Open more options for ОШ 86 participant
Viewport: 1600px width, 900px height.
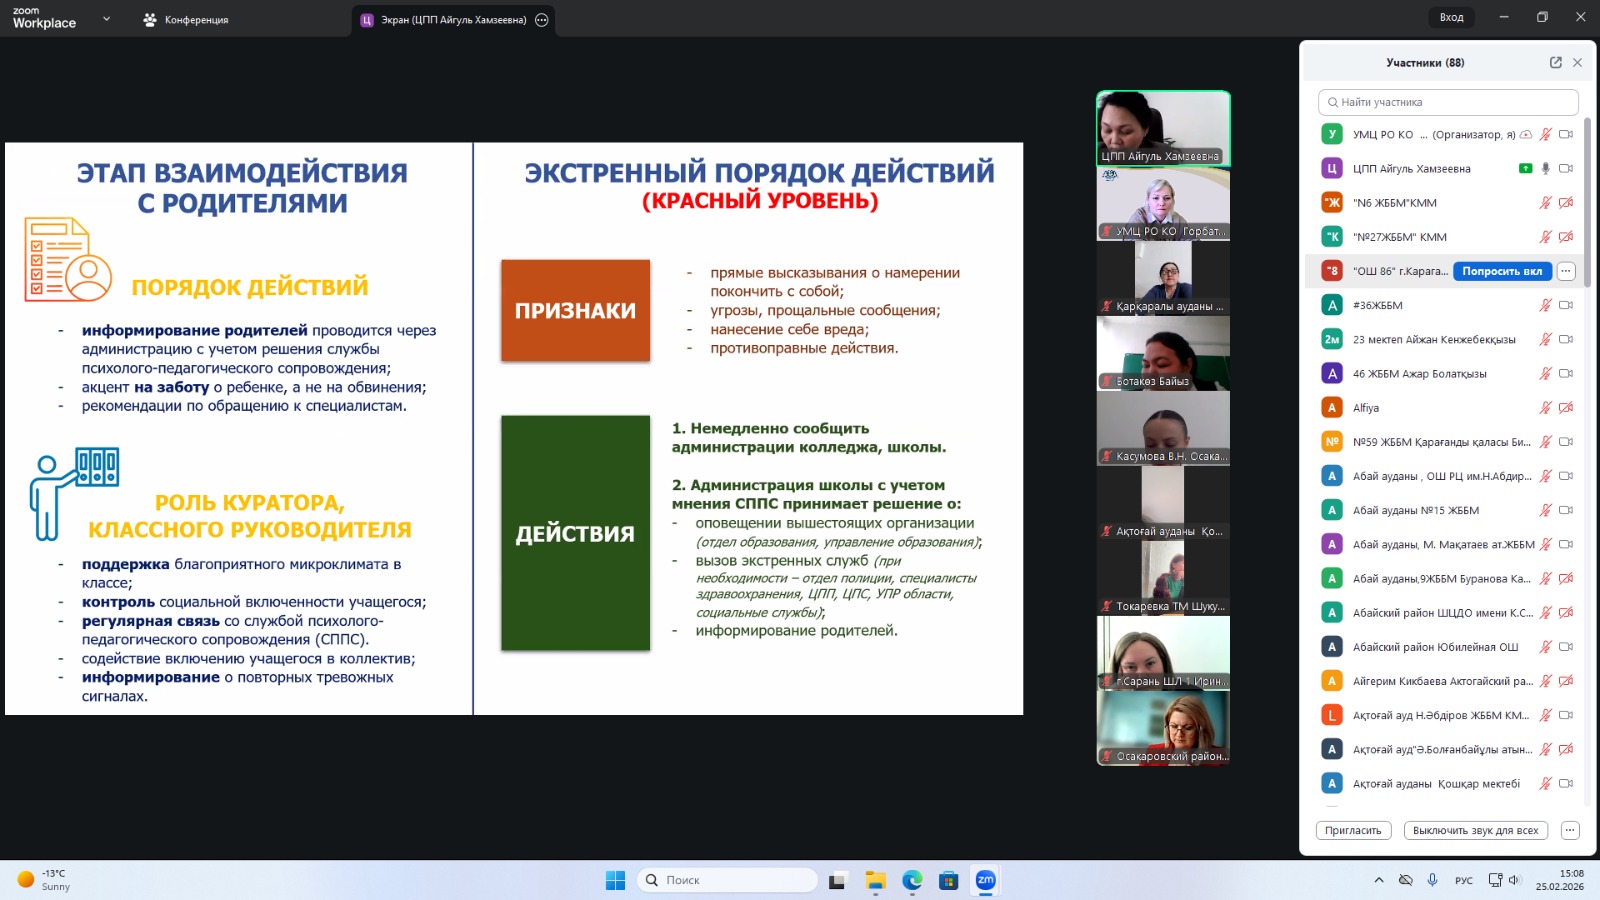[x=1566, y=271]
